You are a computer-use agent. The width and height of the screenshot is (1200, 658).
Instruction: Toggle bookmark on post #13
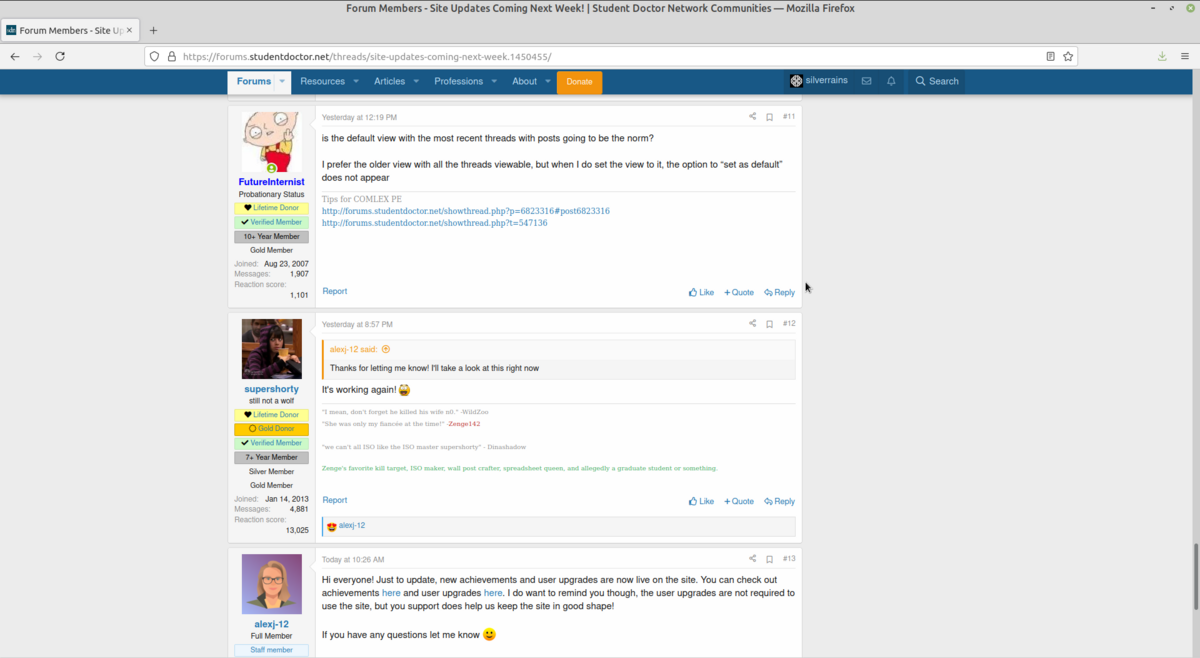[x=769, y=559]
